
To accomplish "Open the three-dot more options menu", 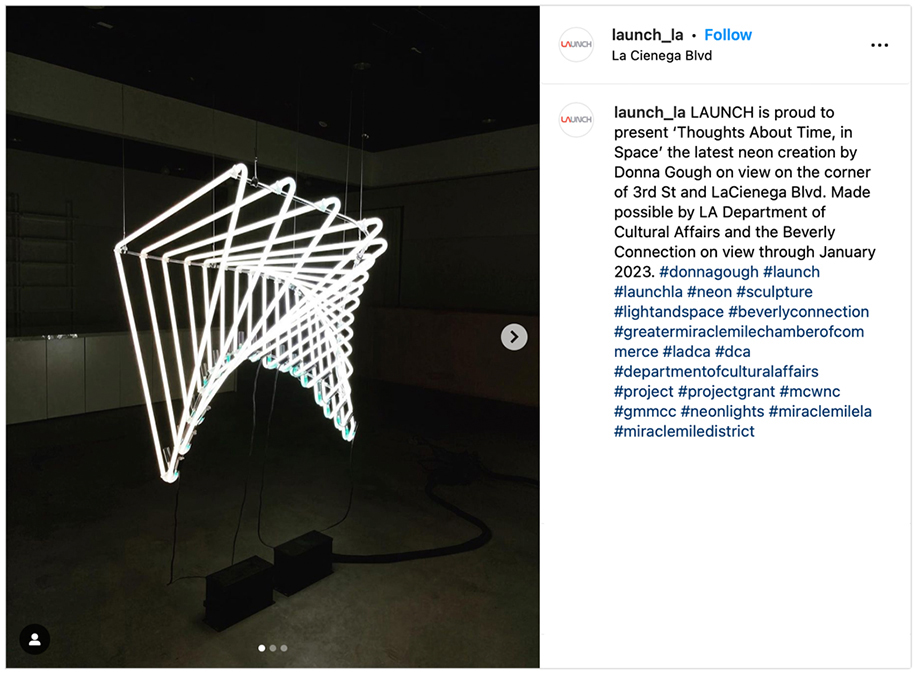I will click(x=879, y=45).
